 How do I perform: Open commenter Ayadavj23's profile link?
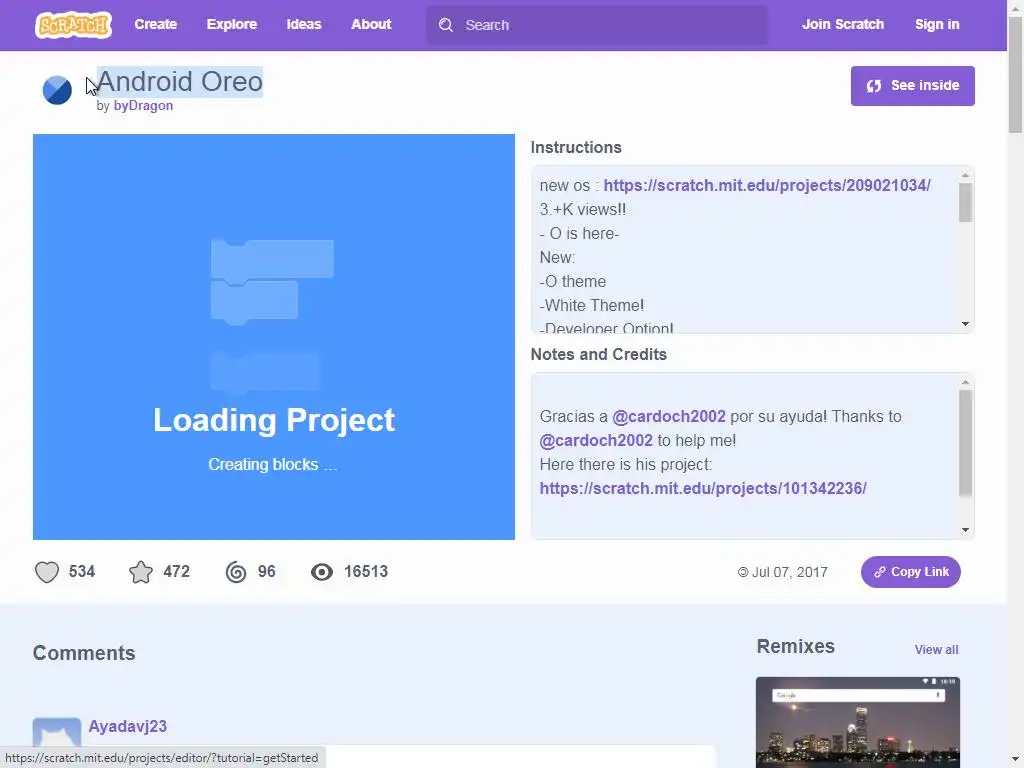[x=127, y=726]
